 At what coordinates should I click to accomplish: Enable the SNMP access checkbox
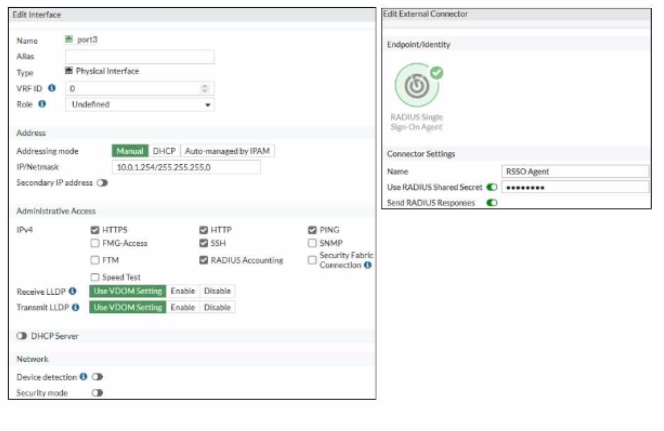tap(312, 243)
